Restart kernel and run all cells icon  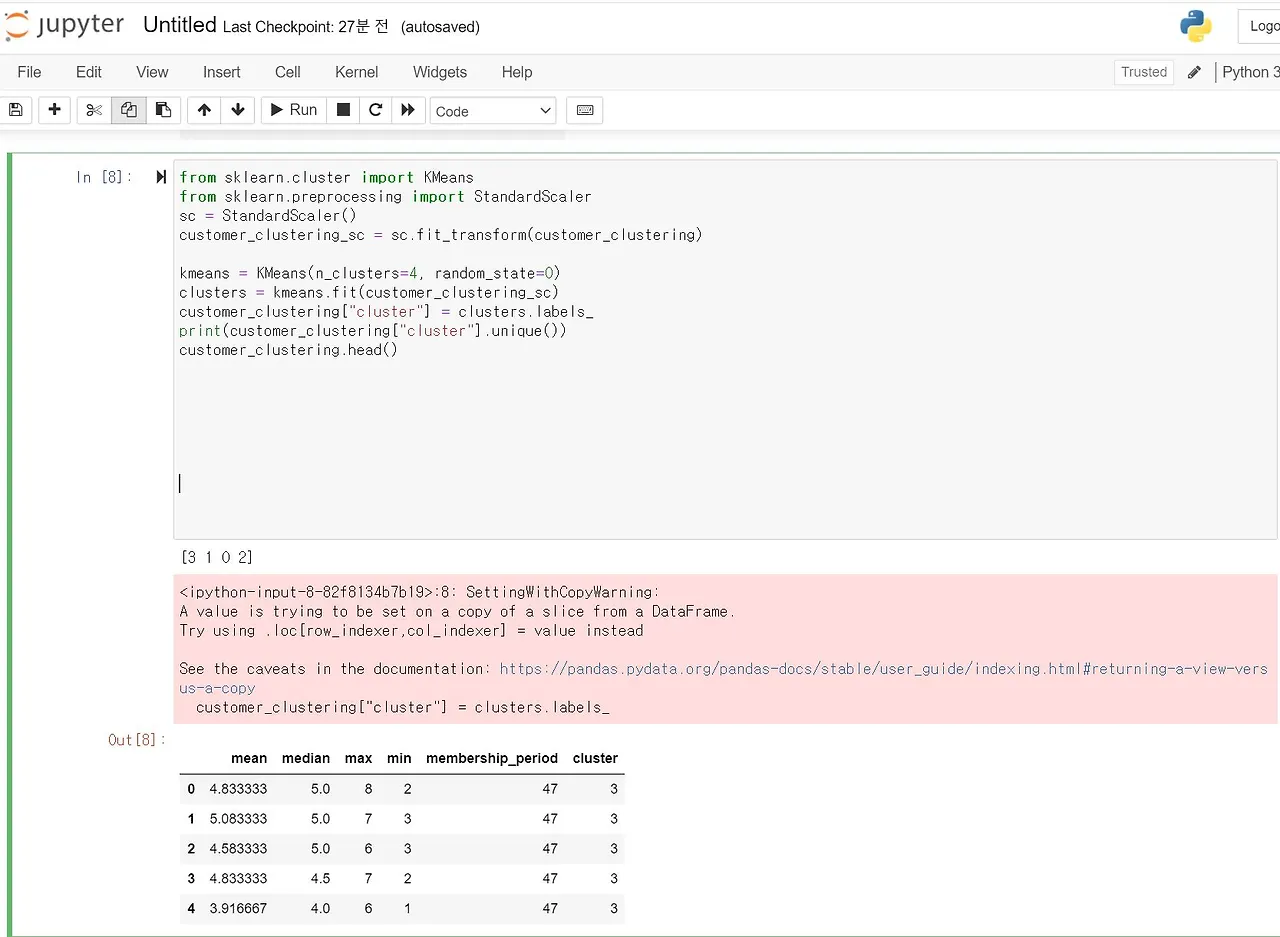[x=408, y=110]
